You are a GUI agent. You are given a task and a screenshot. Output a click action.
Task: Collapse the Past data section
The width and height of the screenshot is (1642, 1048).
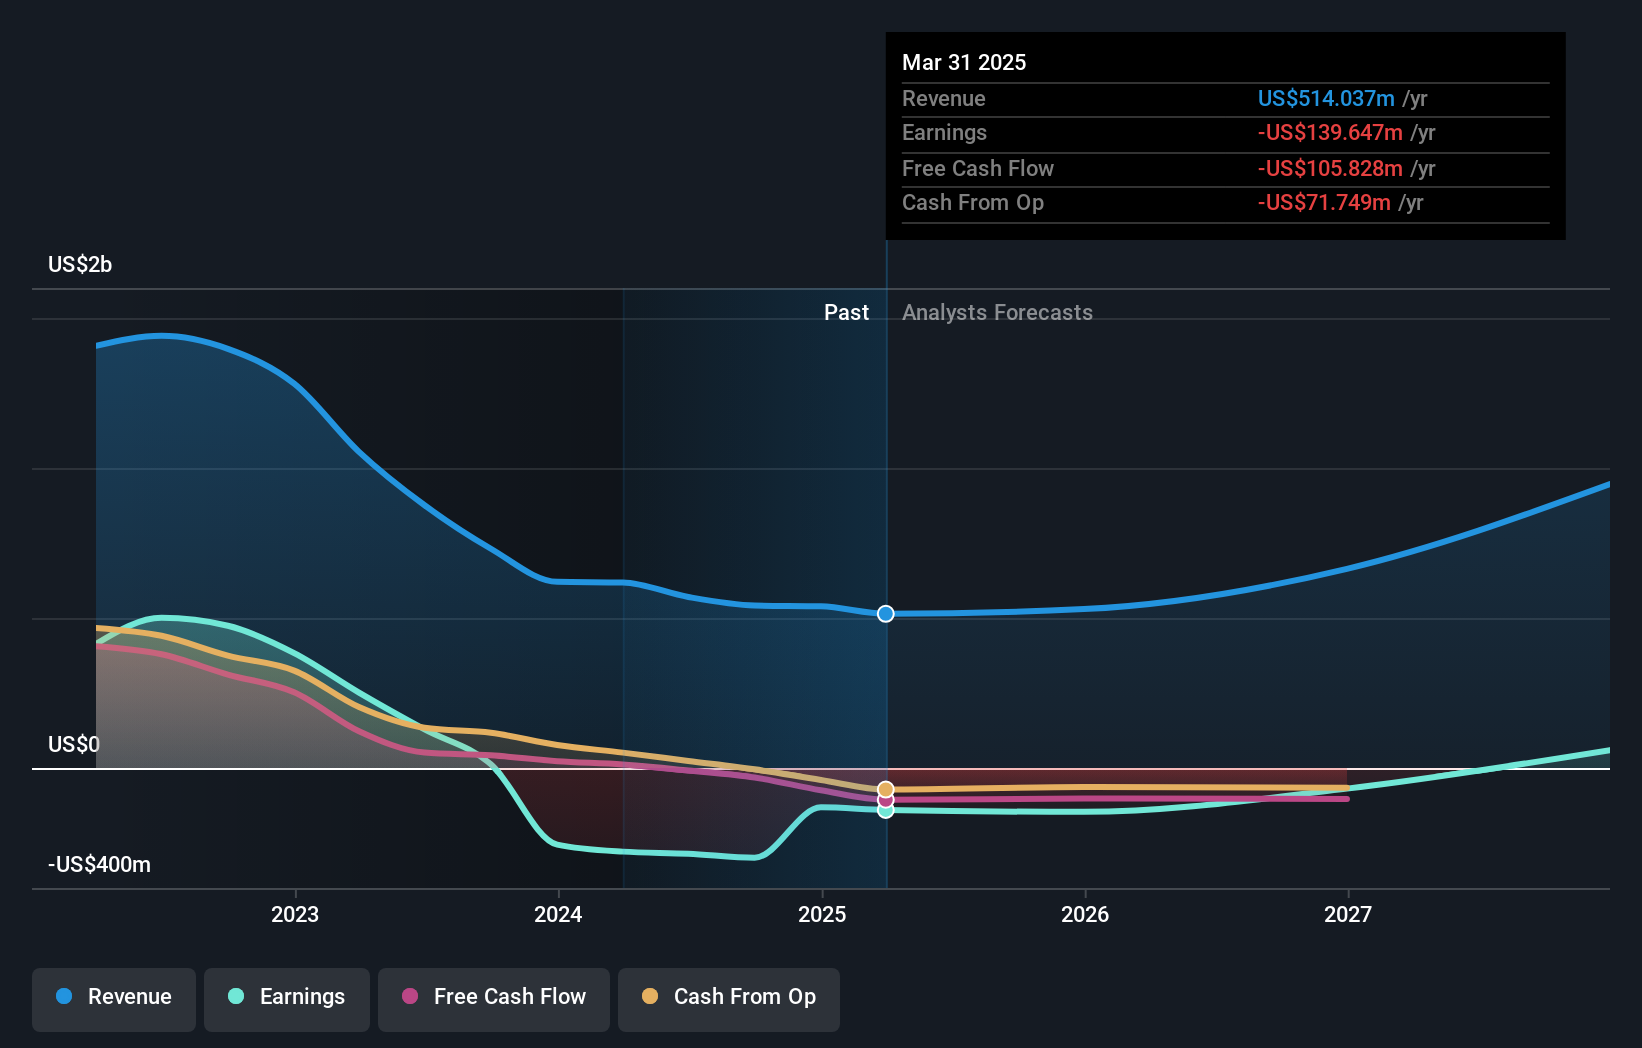tap(847, 312)
